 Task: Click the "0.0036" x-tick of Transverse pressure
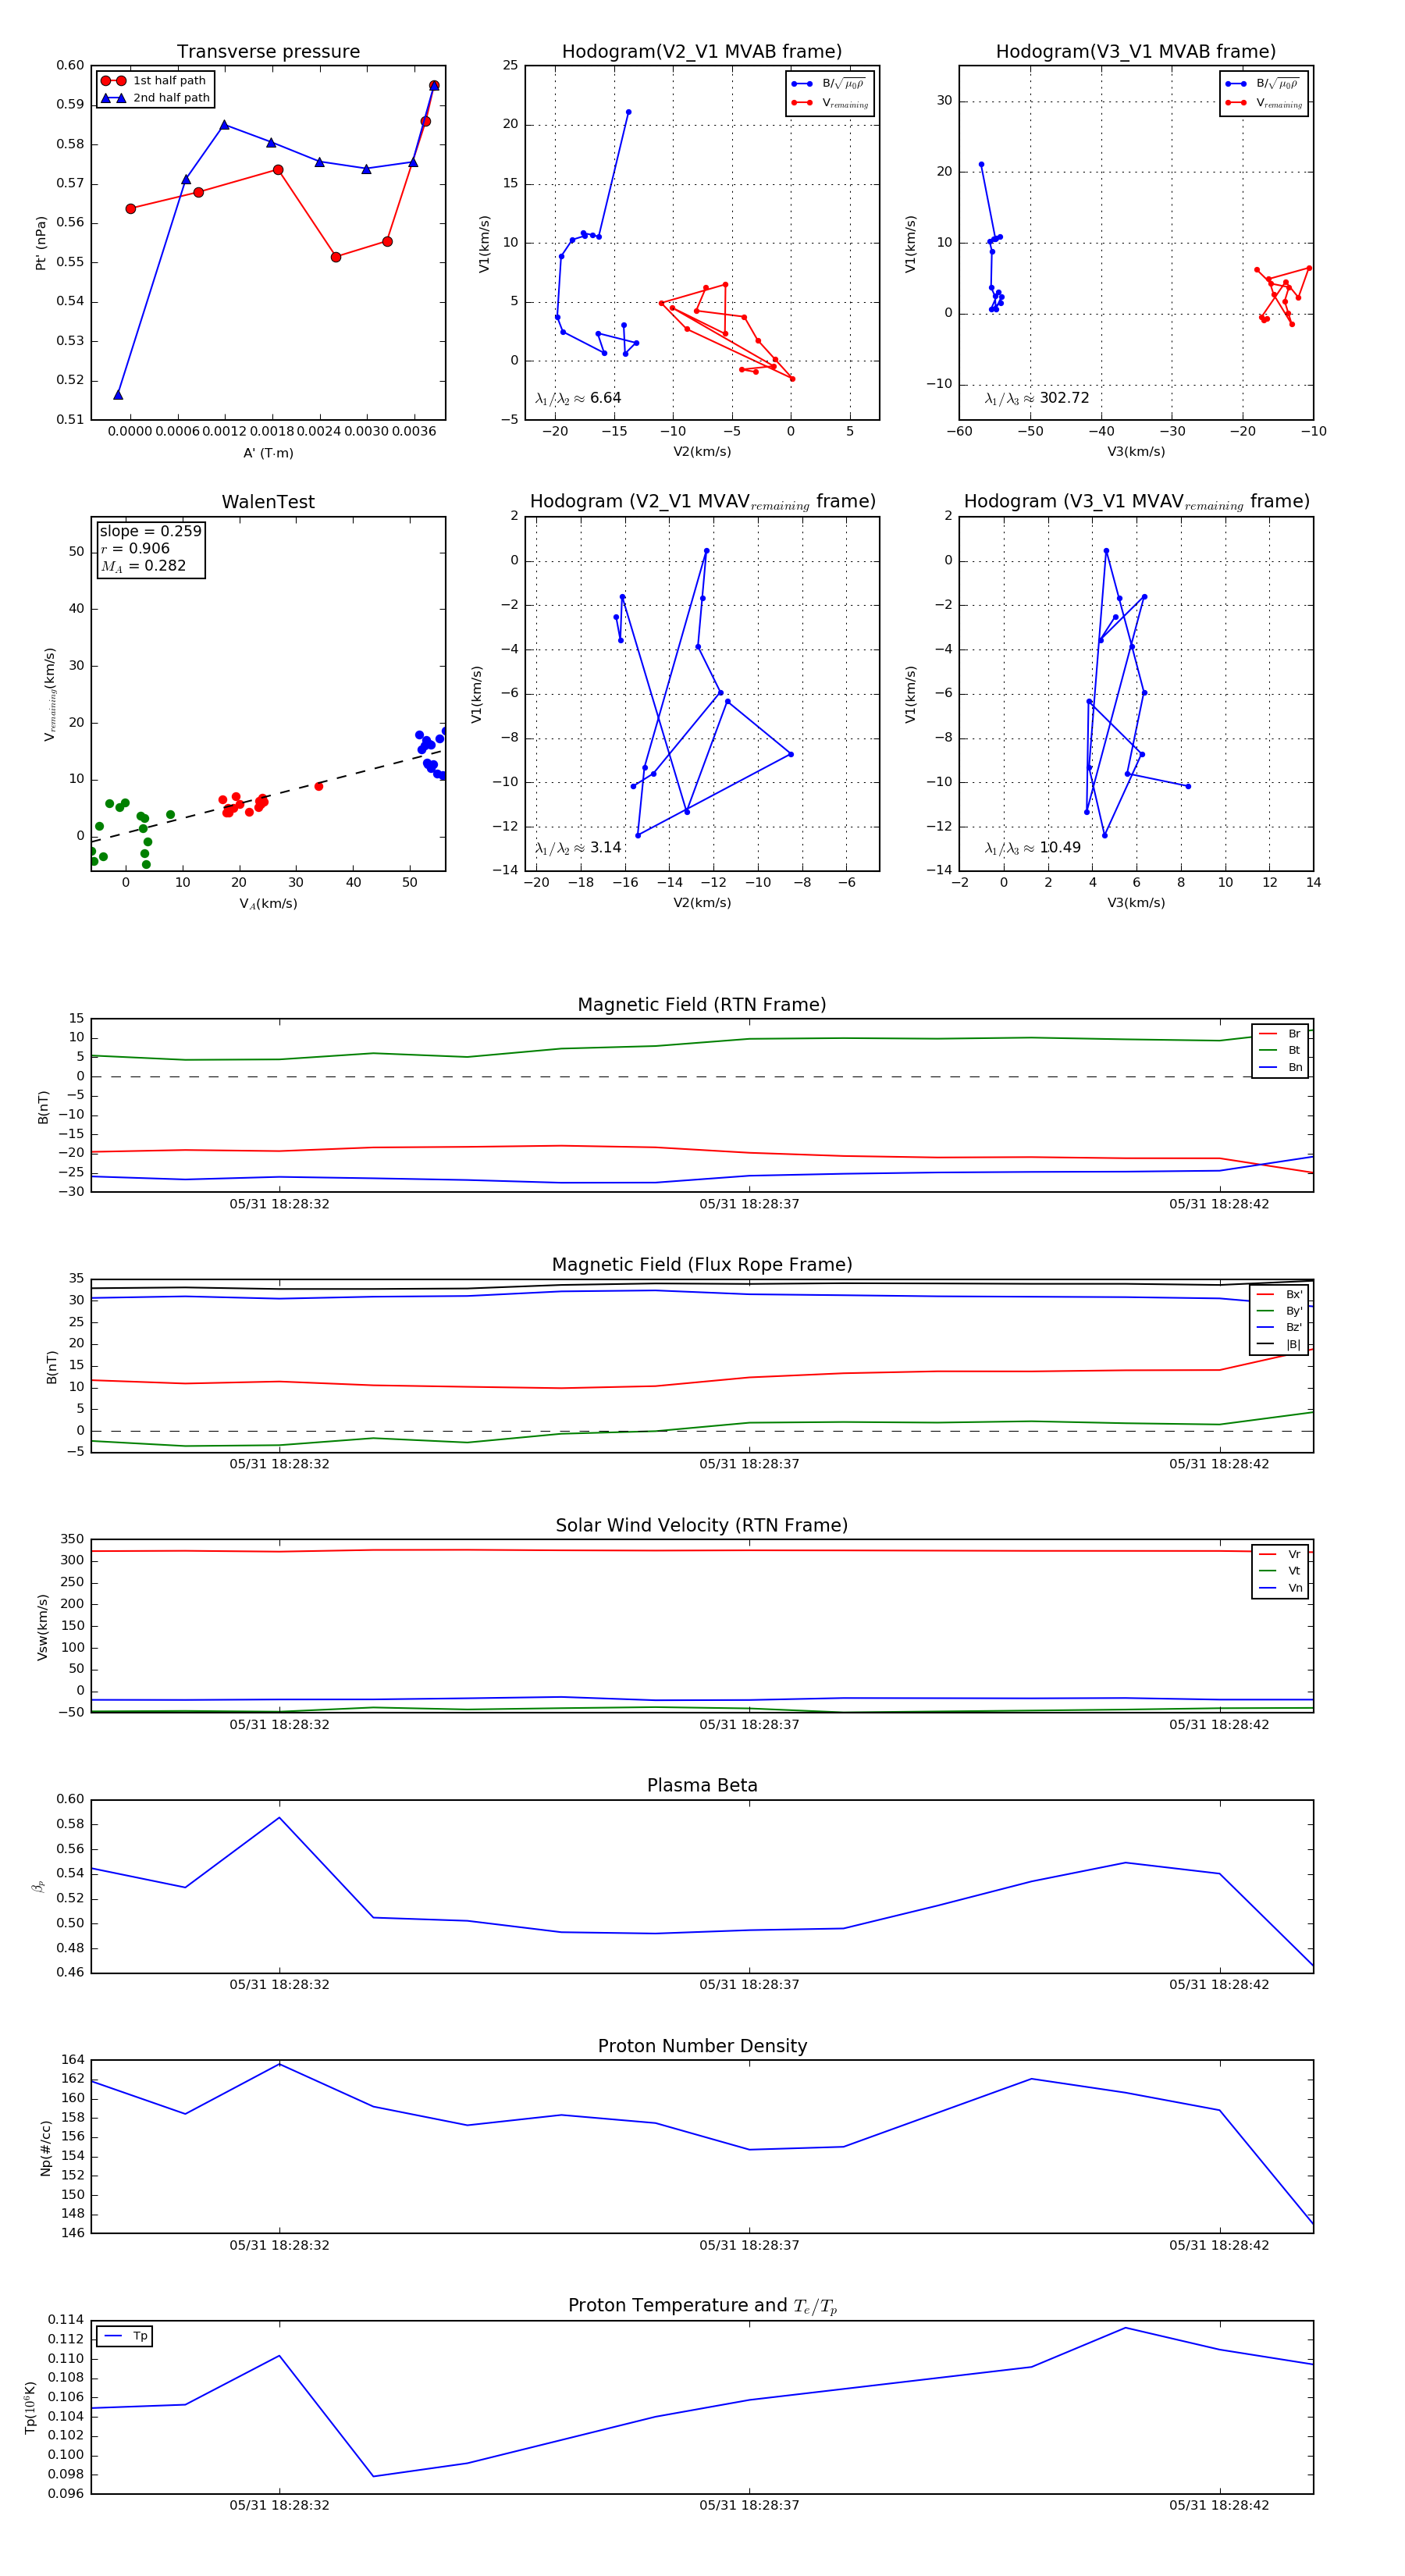point(413,431)
